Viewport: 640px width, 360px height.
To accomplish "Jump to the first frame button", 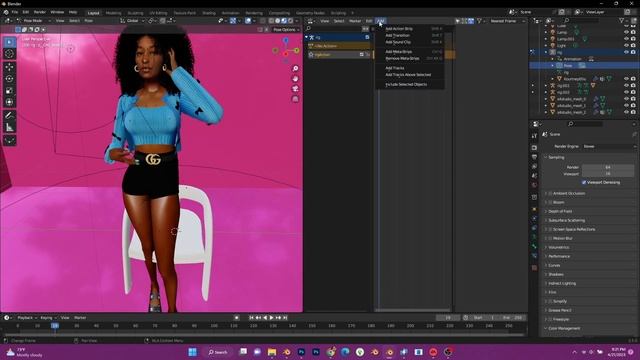I will 251,318.
